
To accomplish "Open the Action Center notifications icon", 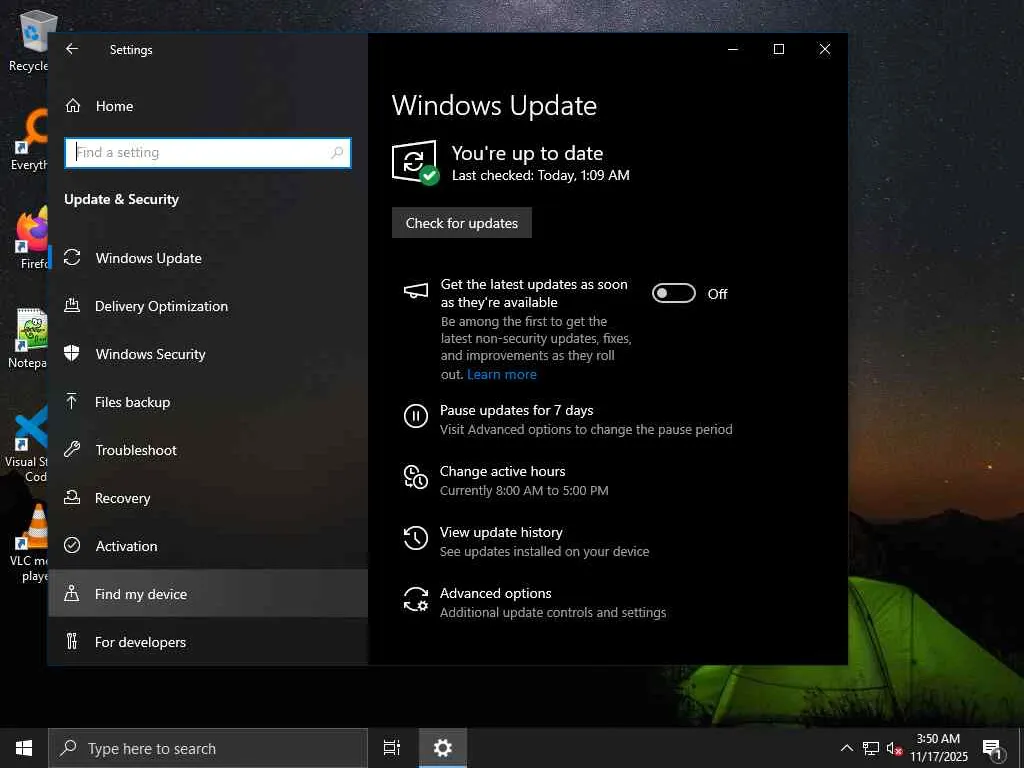I will click(x=993, y=748).
